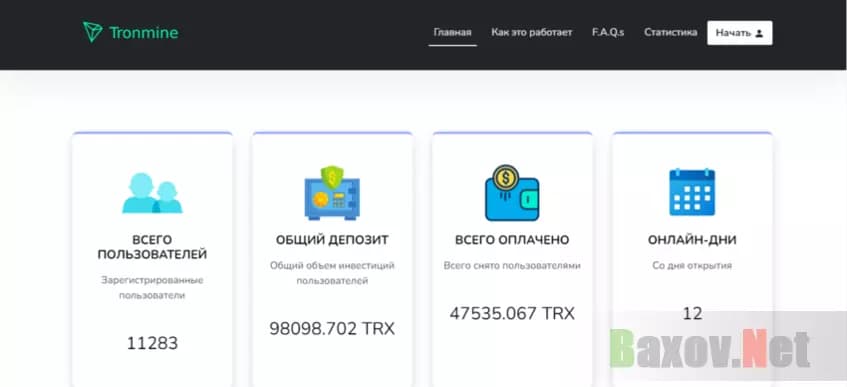The image size is (847, 387).
Task: Select the ВСЕГО ПОЛЬЗОВАТЕЛЕЙ heading
Action: 152,247
